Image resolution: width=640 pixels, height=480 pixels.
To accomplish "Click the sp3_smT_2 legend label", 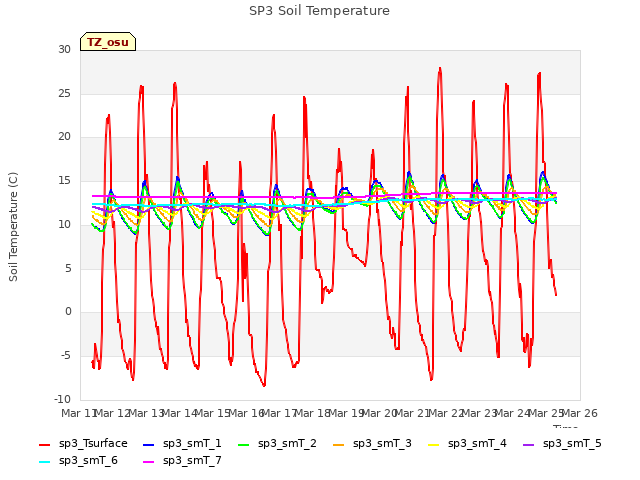I will click(287, 443).
